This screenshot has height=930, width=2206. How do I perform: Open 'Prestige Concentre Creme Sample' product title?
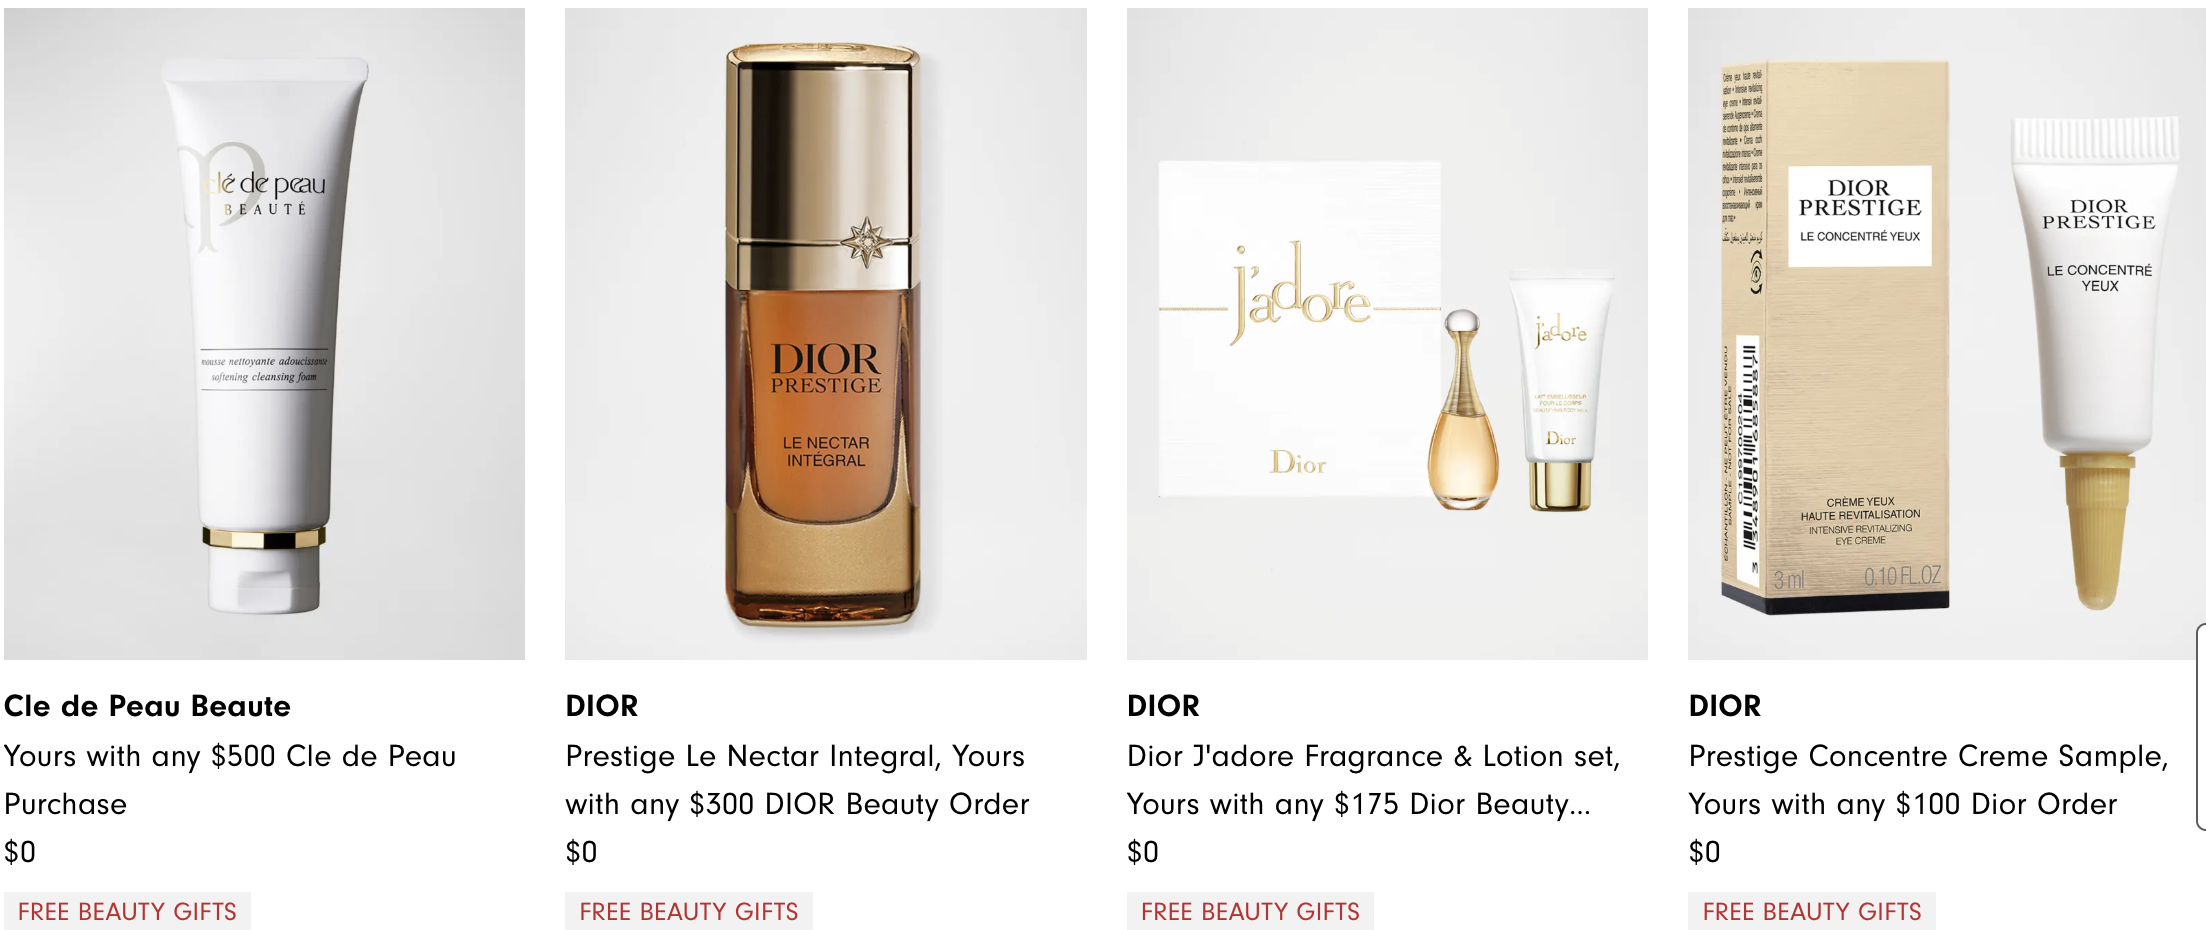tap(1928, 780)
